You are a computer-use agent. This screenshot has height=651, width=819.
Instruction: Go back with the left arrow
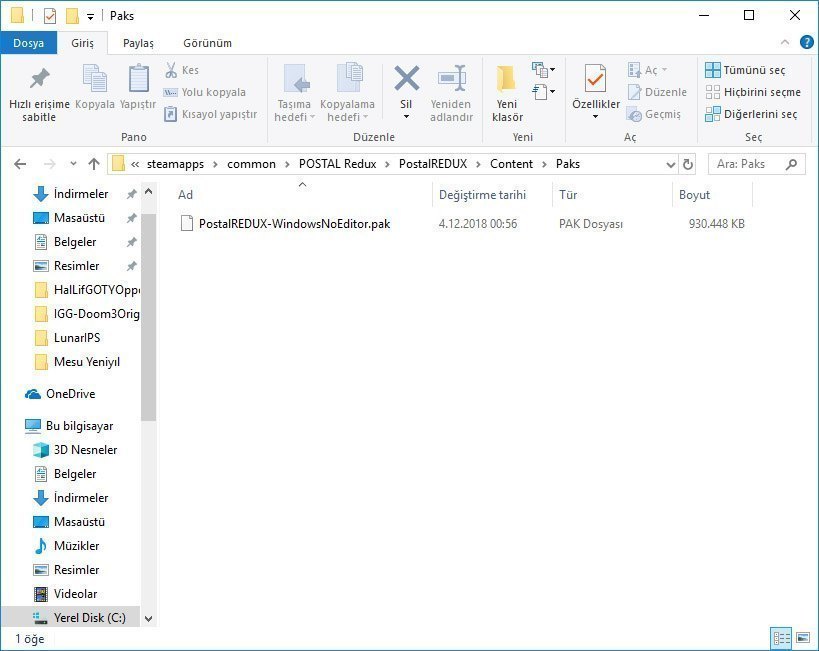20,164
